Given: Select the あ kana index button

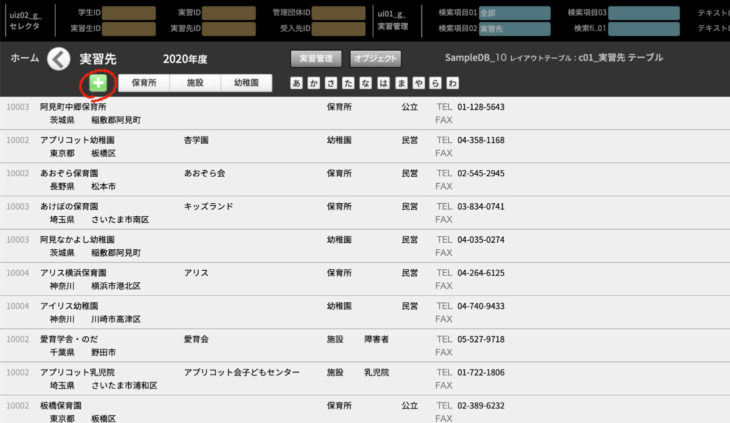Looking at the screenshot, I should click(x=297, y=83).
